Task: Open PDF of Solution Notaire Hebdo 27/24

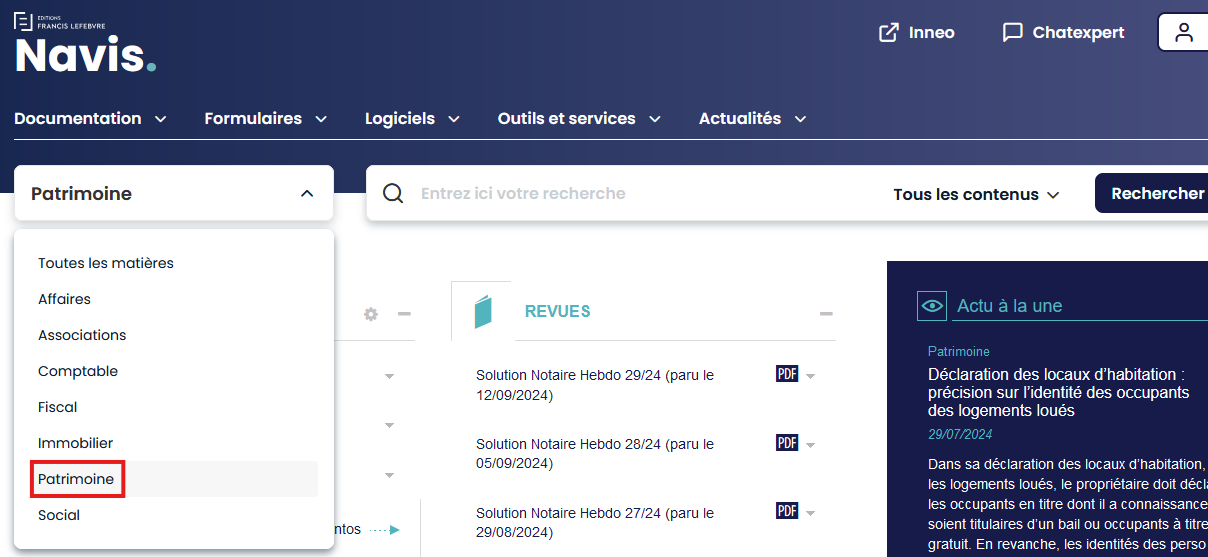Action: point(787,511)
